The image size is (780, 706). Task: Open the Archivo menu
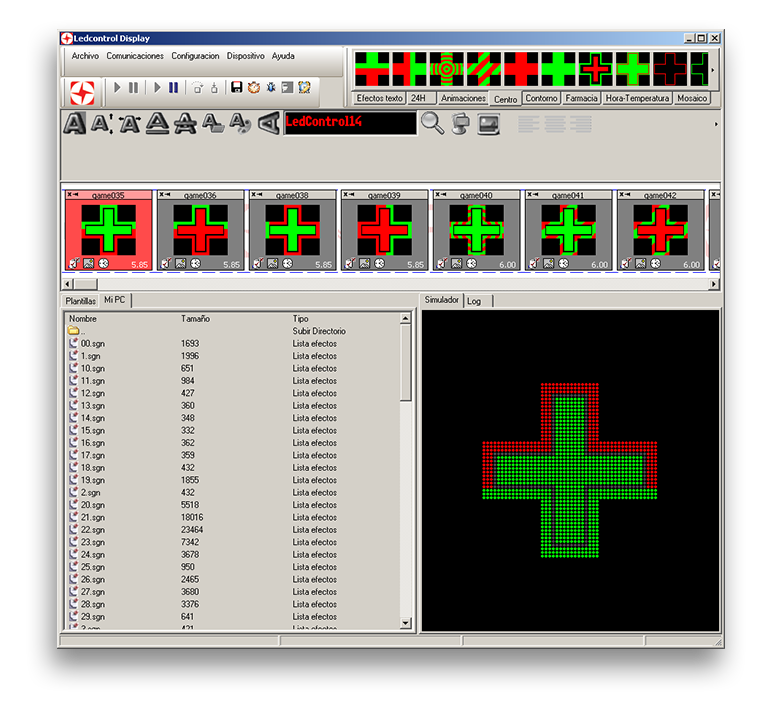(x=85, y=56)
